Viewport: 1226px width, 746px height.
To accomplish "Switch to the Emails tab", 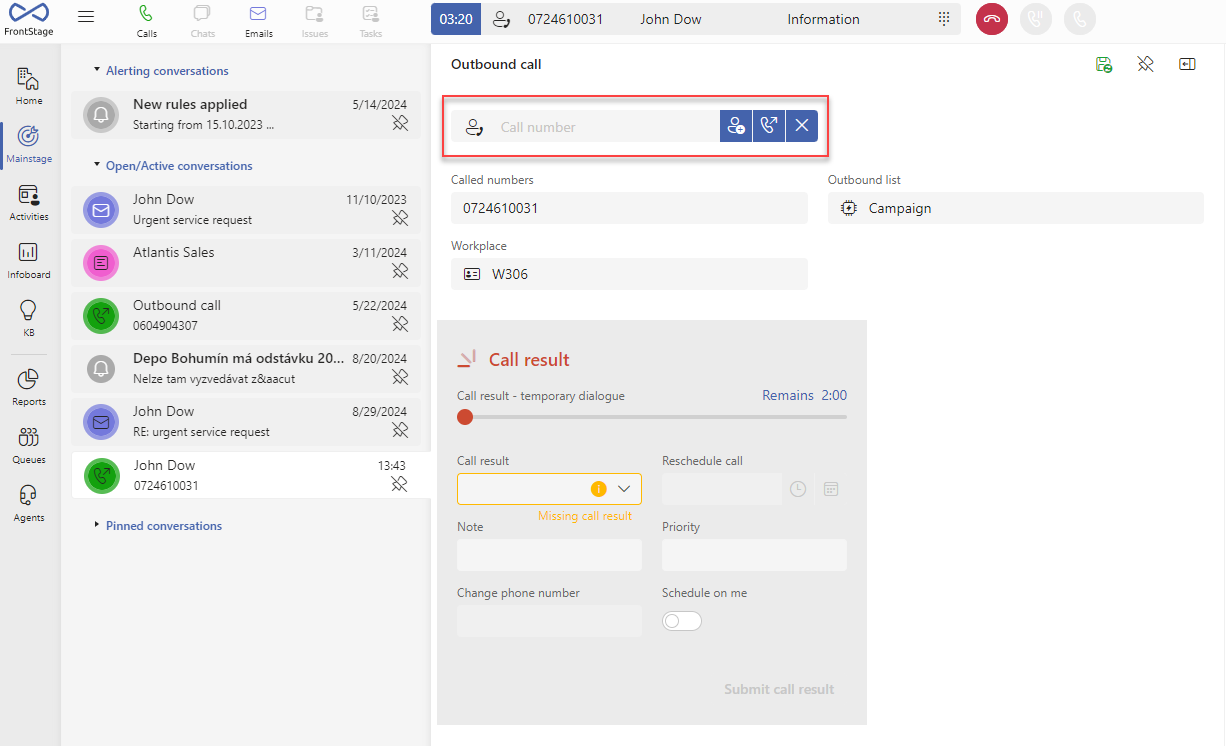I will 258,21.
